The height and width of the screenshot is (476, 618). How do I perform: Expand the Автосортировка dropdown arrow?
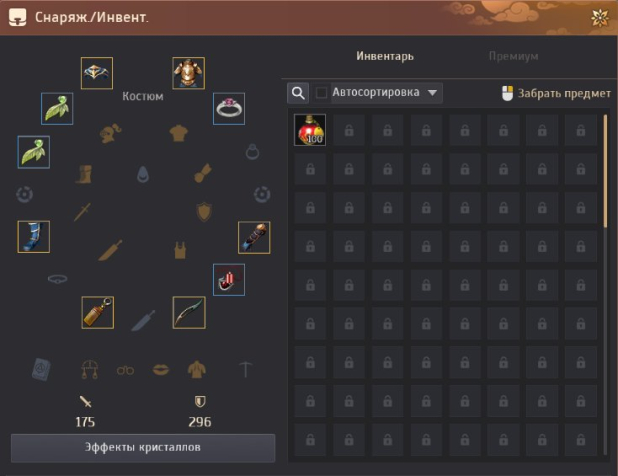tap(432, 93)
